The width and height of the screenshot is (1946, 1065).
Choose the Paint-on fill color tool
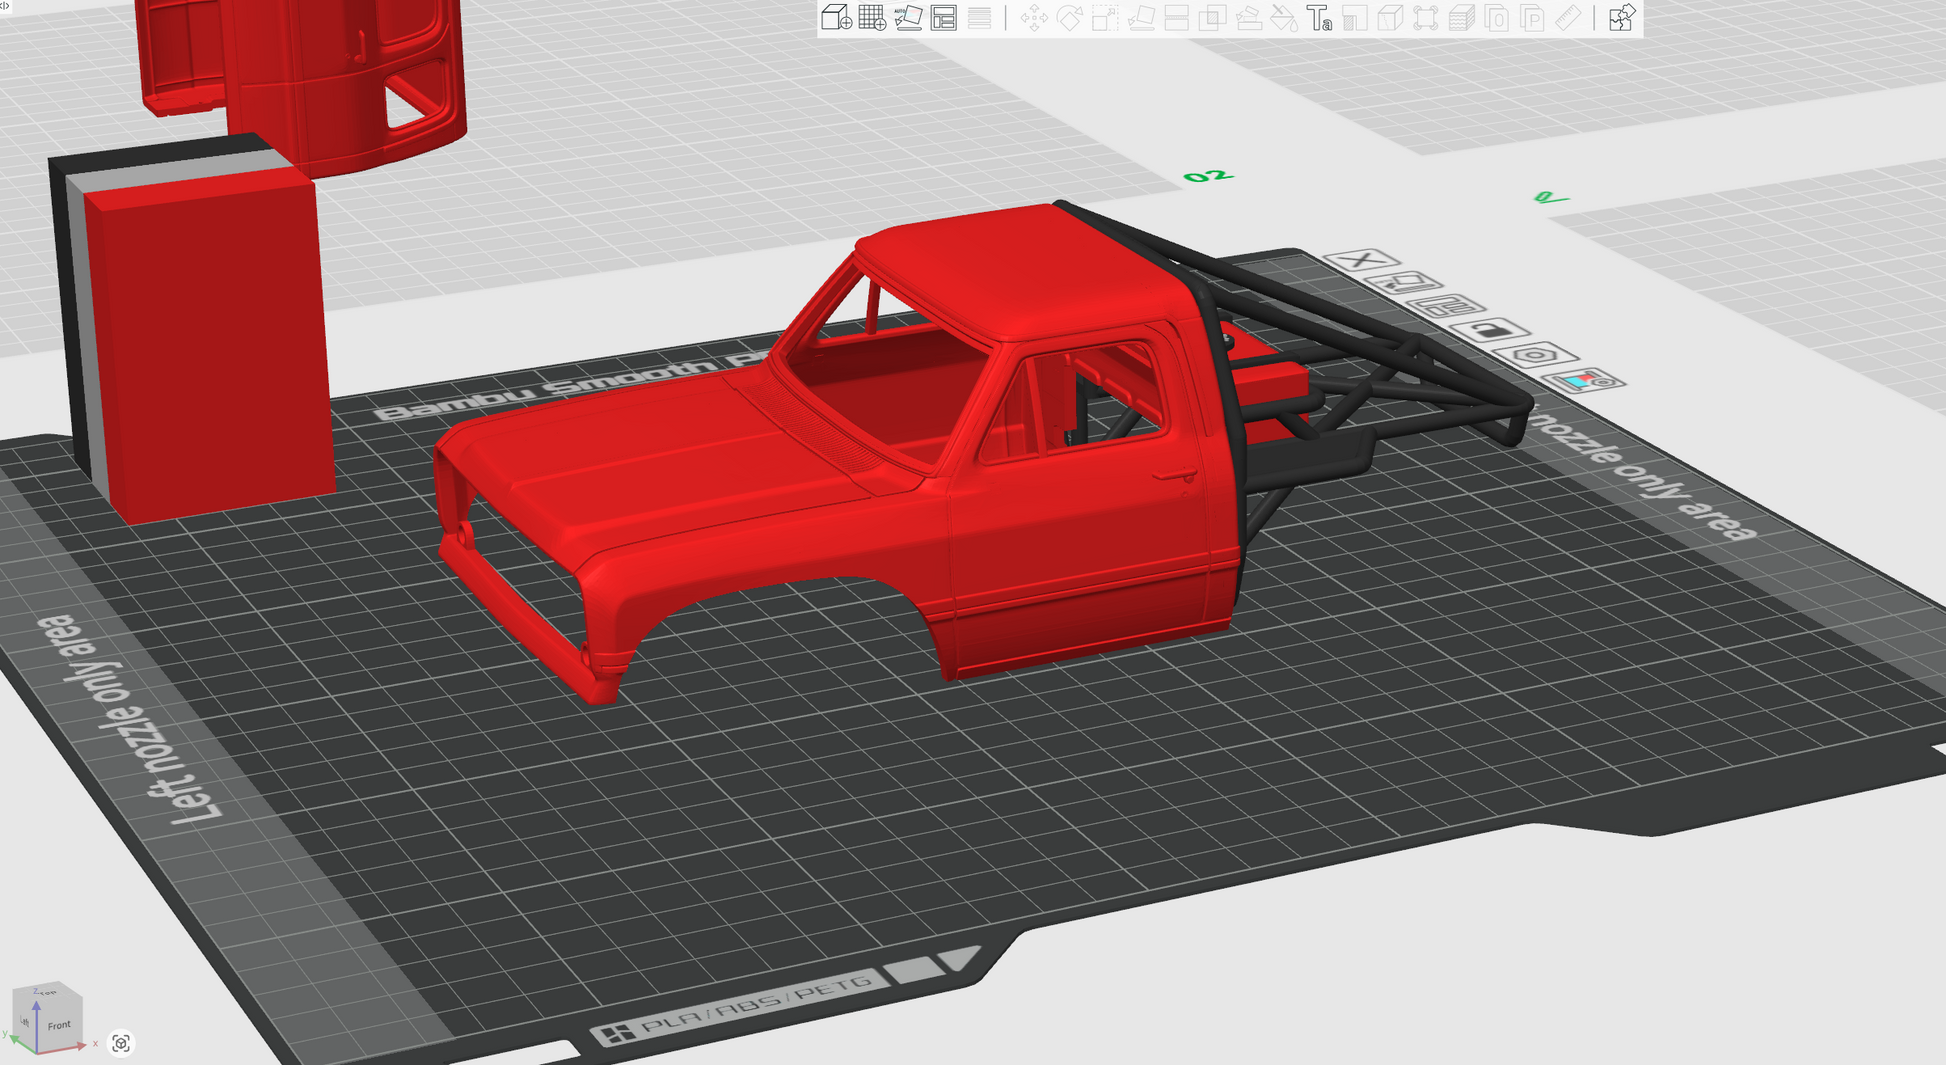pos(1283,18)
